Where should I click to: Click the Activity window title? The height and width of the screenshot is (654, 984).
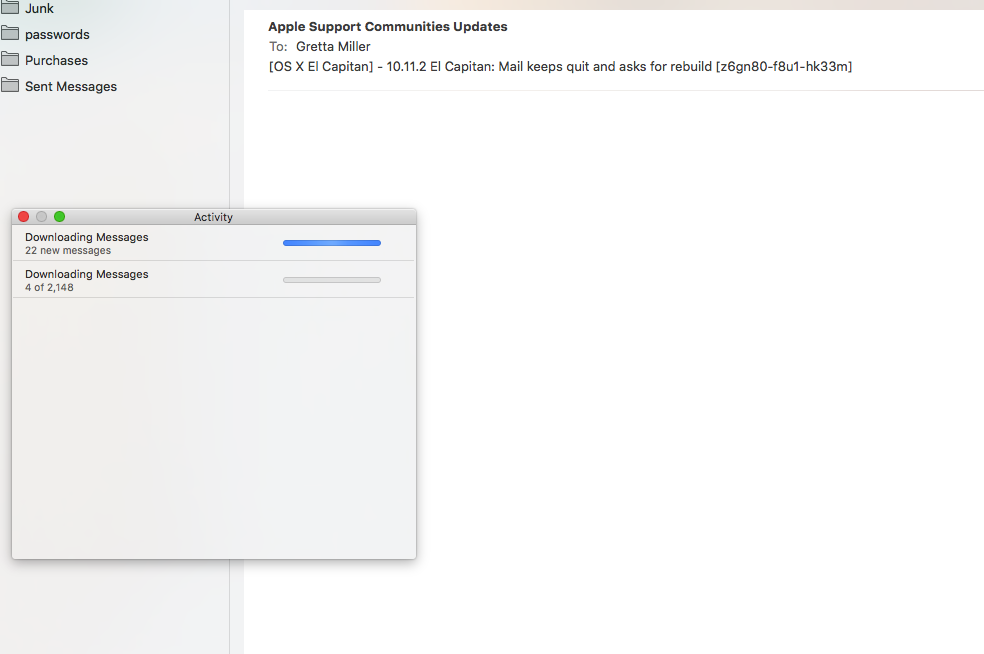coord(213,217)
